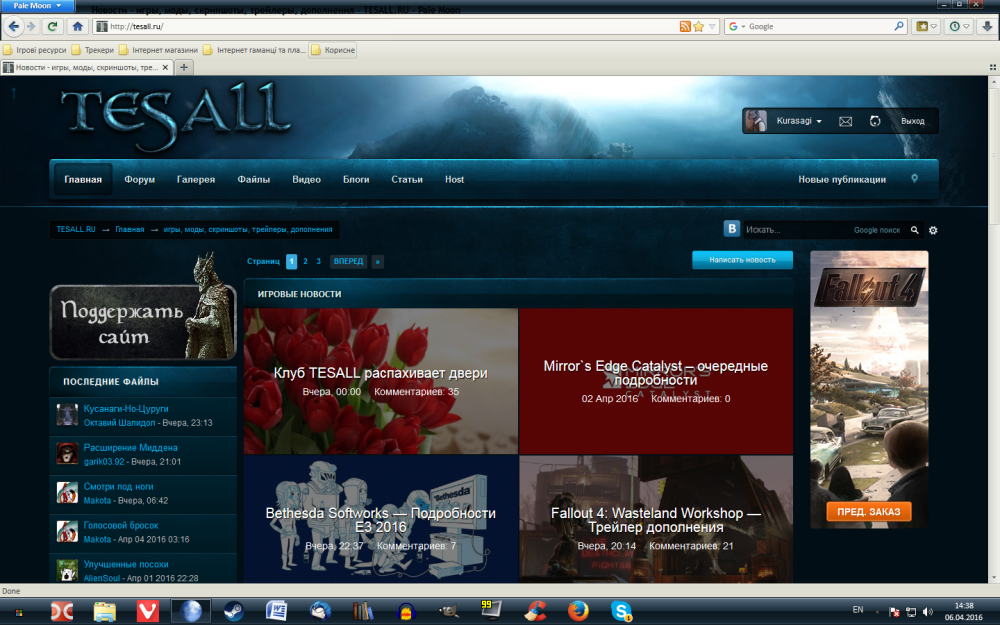Open Fallout 4 Wasteland Workshop news
The image size is (1000, 625).
656,518
